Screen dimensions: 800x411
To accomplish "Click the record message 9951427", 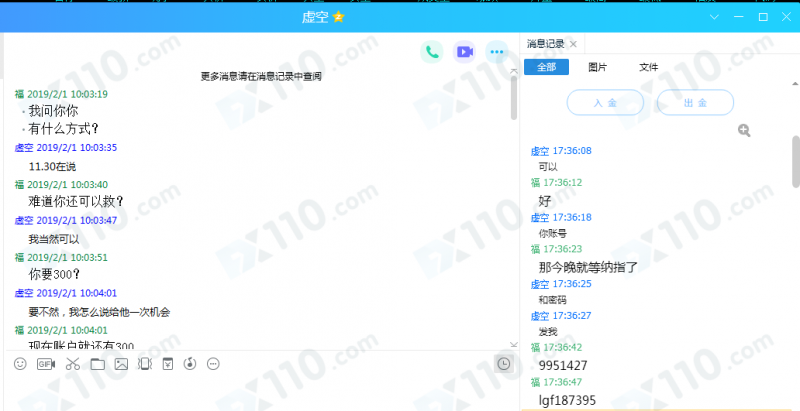I will [563, 366].
